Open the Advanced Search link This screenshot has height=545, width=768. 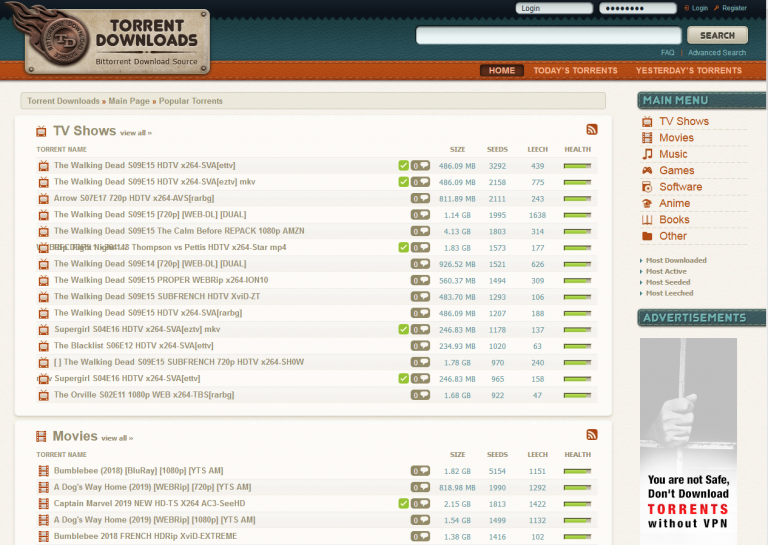[716, 53]
